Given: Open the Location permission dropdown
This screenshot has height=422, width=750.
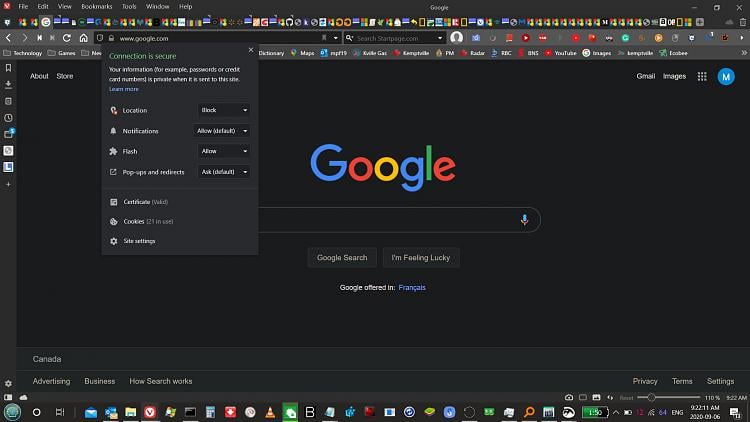Looking at the screenshot, I should [224, 110].
